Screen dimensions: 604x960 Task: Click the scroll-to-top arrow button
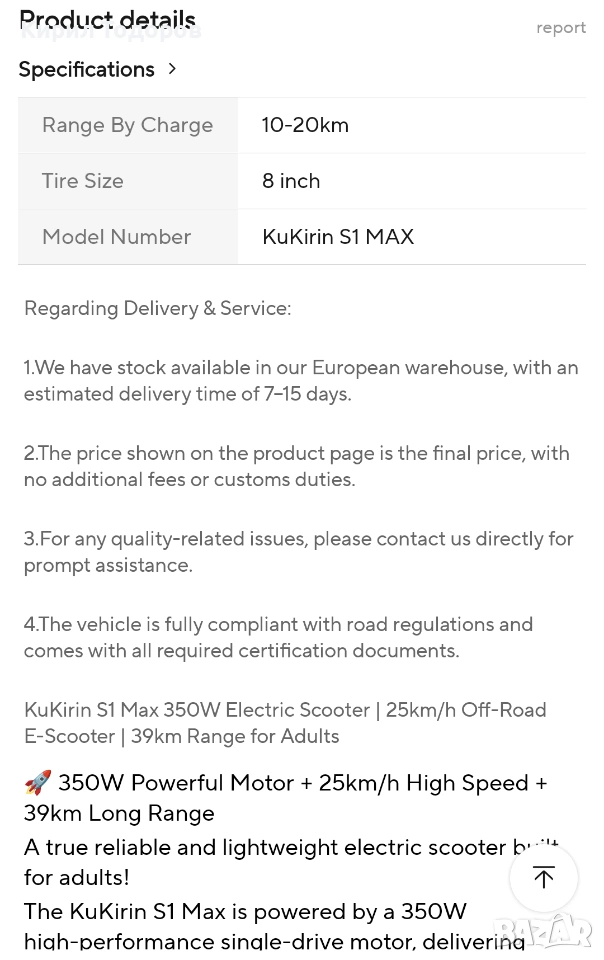pyautogui.click(x=543, y=877)
